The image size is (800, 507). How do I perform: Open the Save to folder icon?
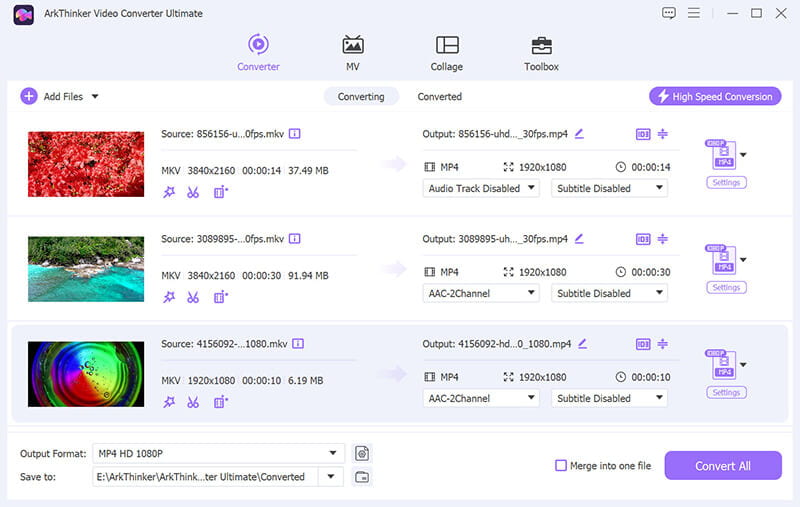click(x=362, y=477)
